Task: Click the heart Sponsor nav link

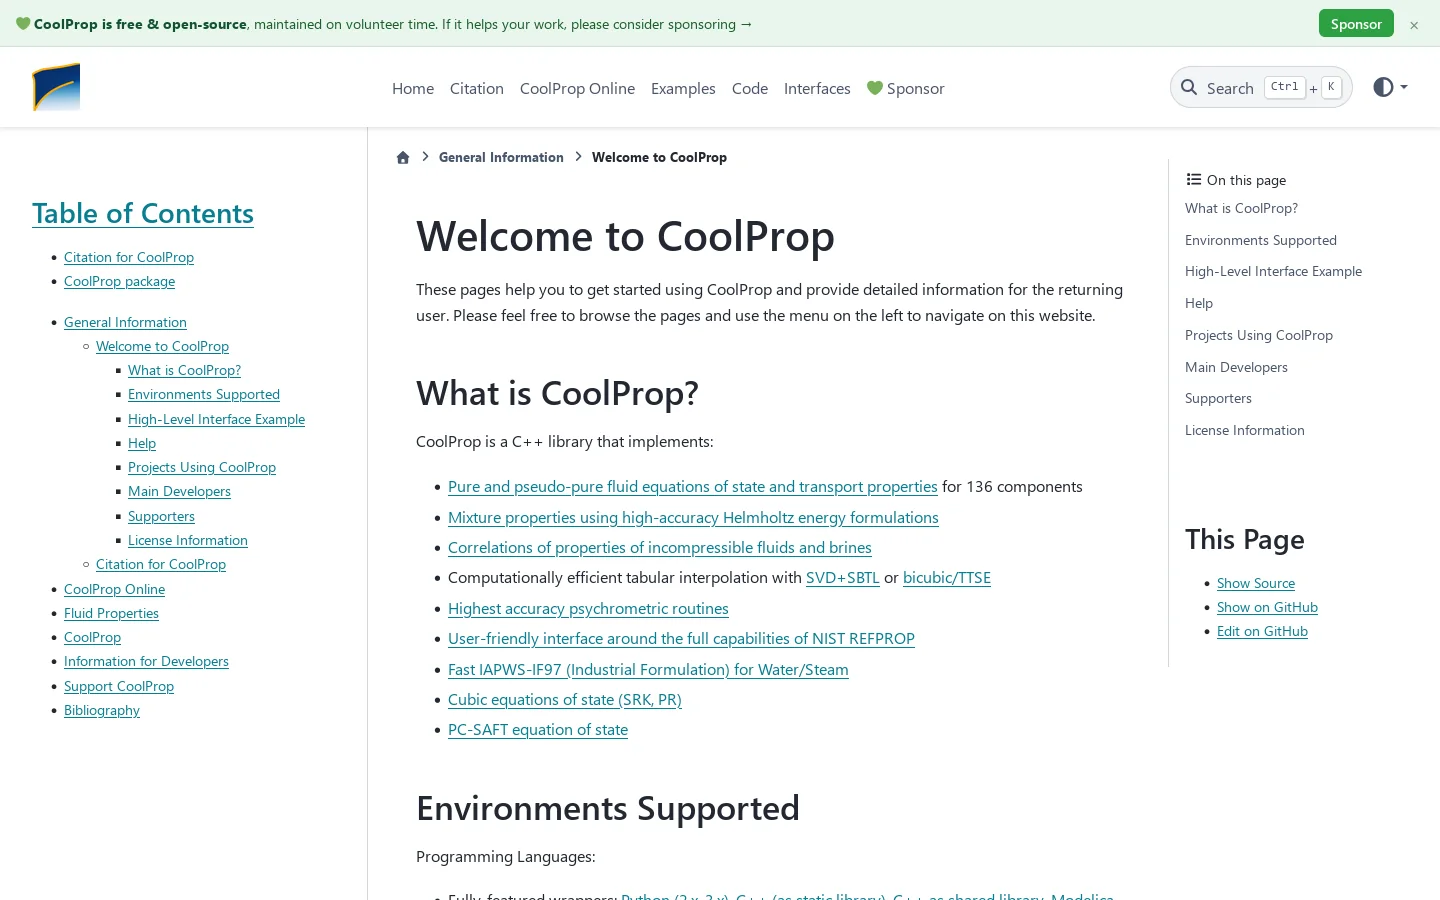Action: (905, 88)
